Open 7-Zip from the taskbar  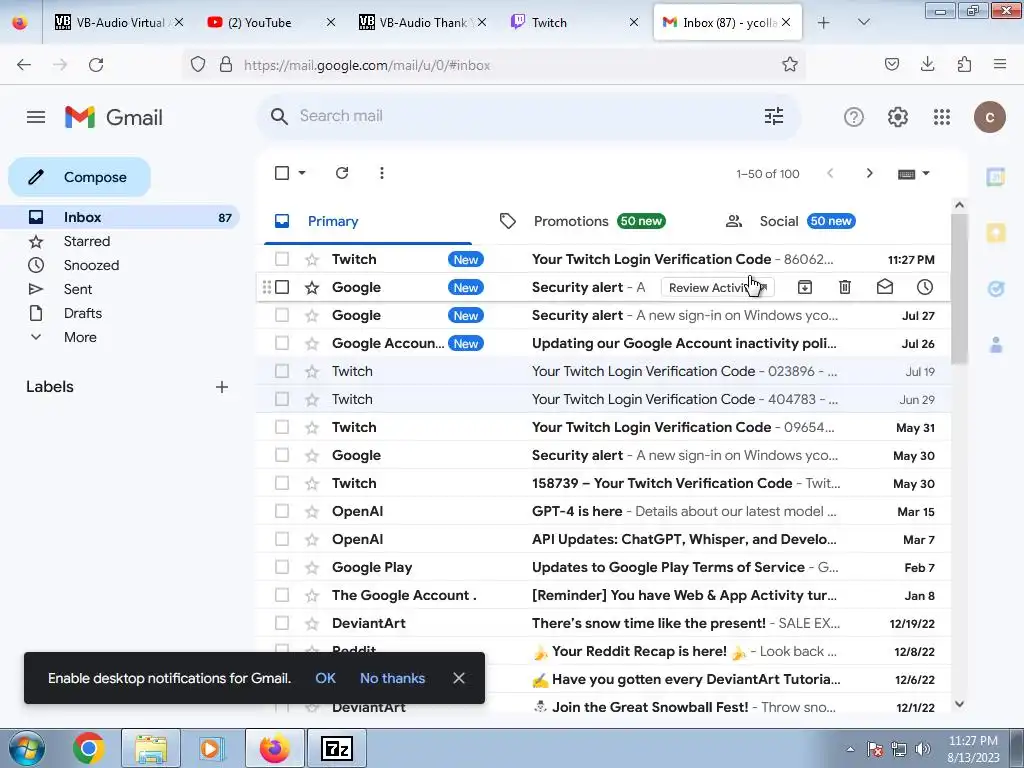click(x=337, y=748)
